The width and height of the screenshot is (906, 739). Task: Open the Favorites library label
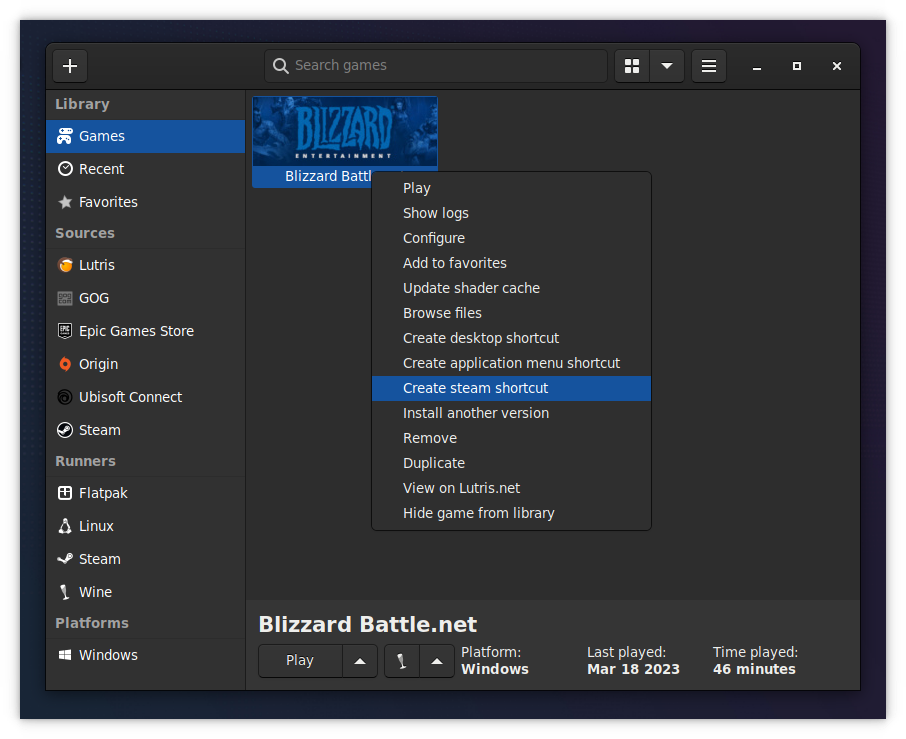point(108,202)
